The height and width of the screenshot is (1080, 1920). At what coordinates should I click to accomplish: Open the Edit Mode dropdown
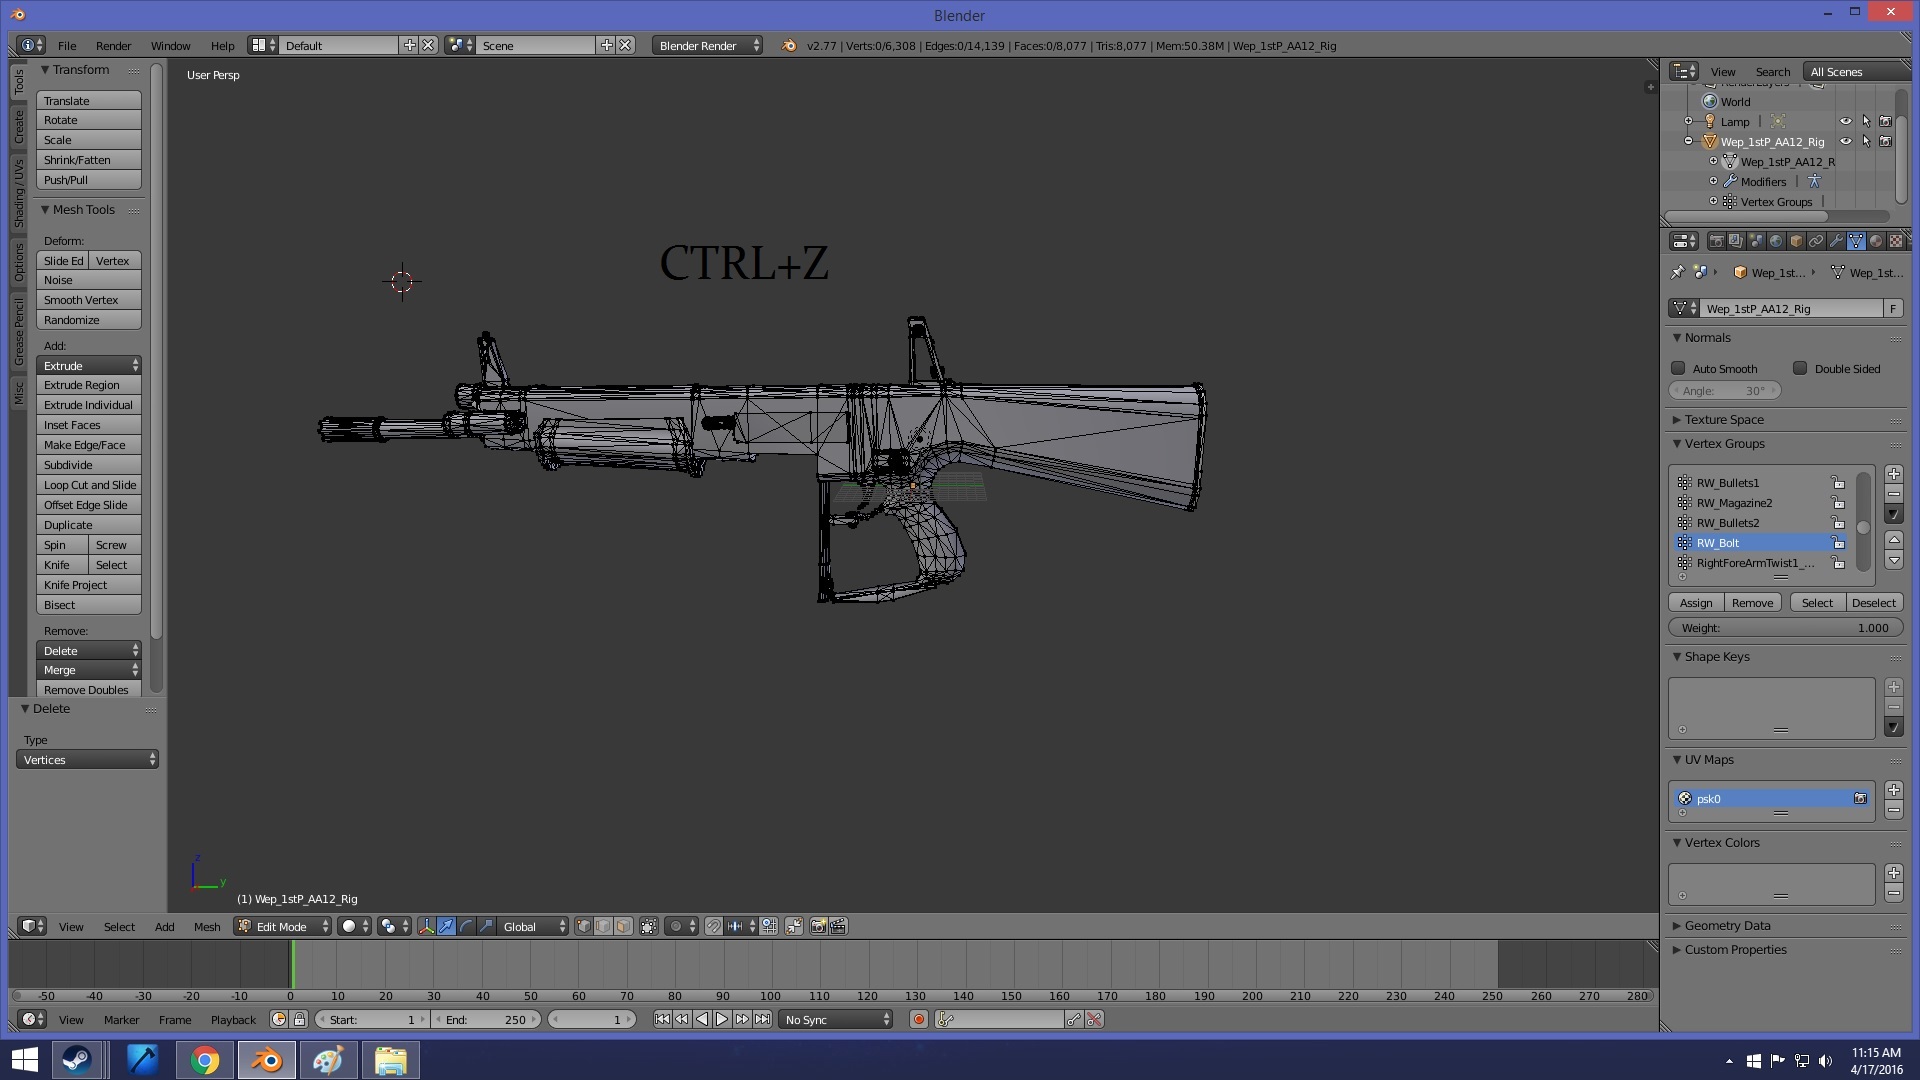tap(283, 927)
